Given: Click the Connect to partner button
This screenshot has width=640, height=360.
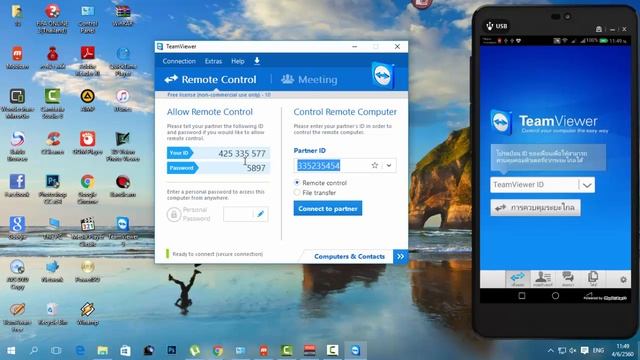Looking at the screenshot, I should coord(328,208).
